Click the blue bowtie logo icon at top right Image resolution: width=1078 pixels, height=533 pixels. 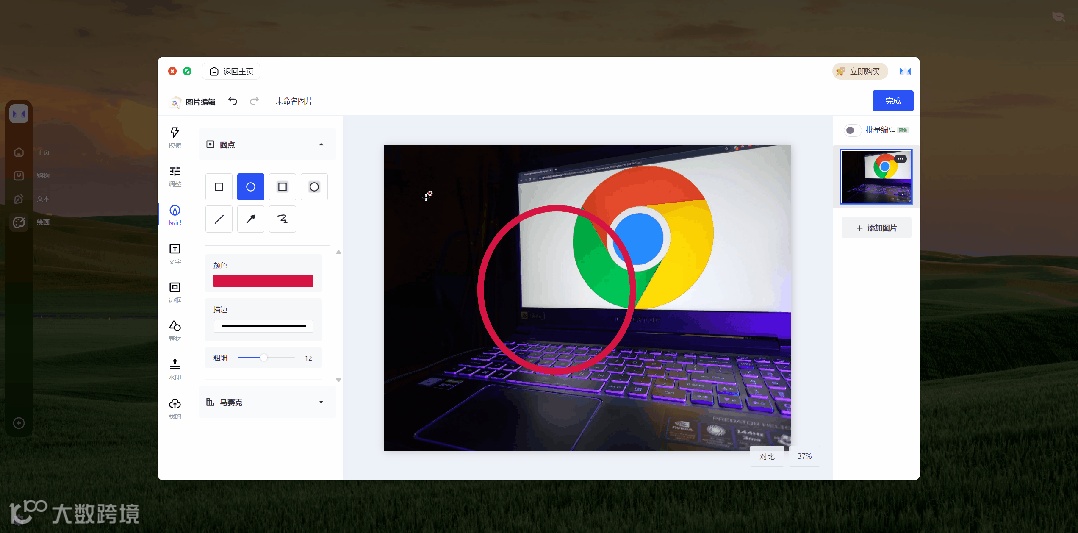905,71
